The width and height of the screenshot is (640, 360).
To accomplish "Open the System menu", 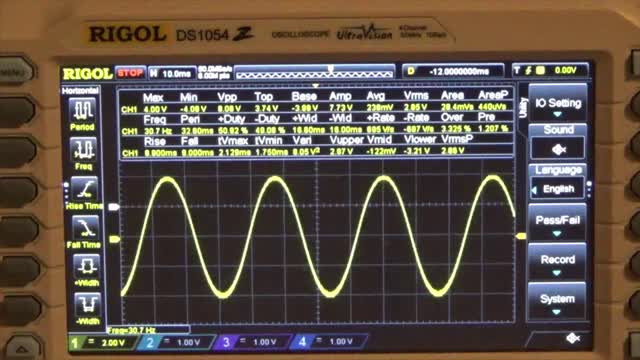I will (x=557, y=301).
